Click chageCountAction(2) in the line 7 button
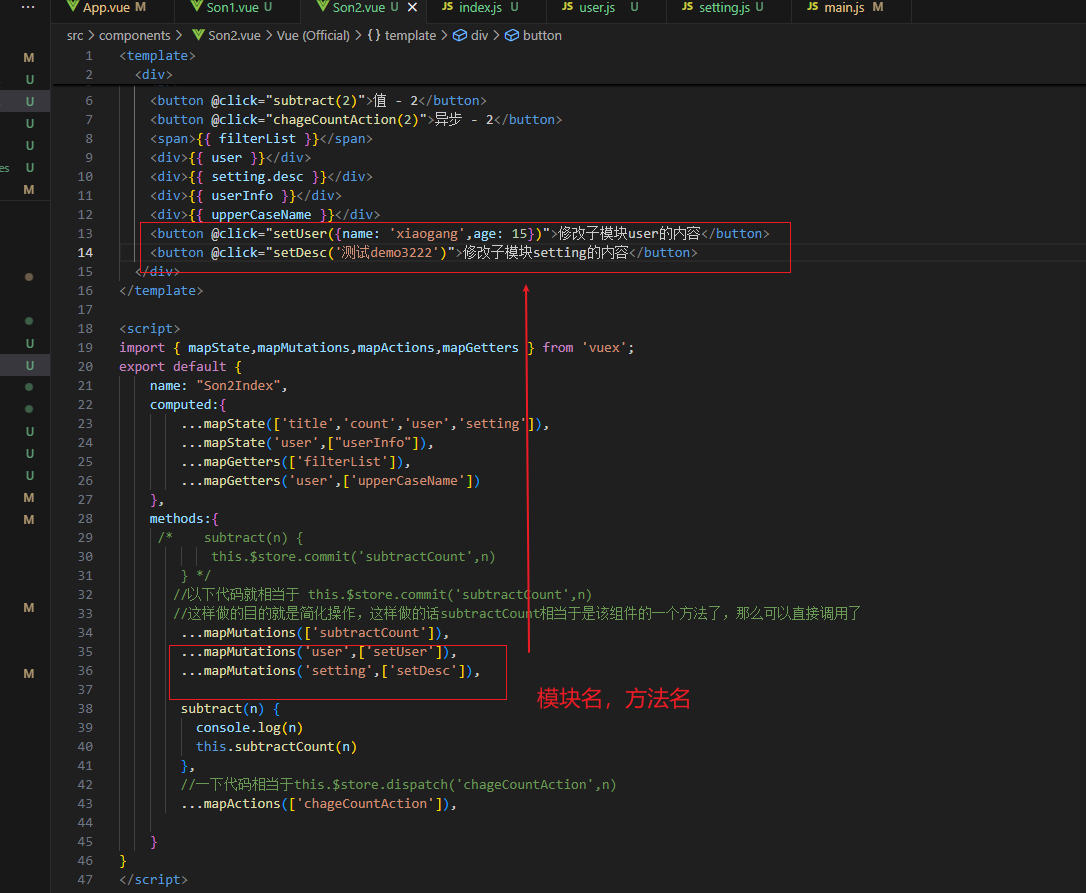 coord(346,120)
